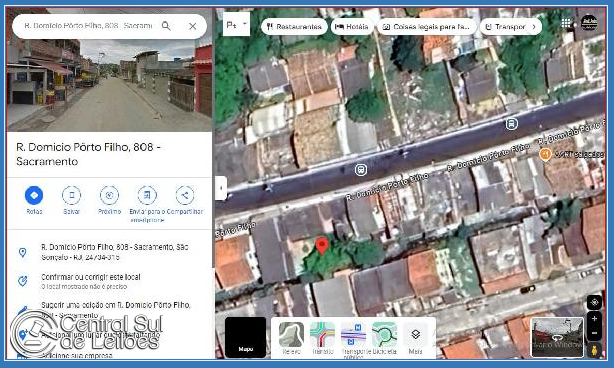This screenshot has width=614, height=368.
Task: Clear the search box with the X
Action: click(193, 26)
